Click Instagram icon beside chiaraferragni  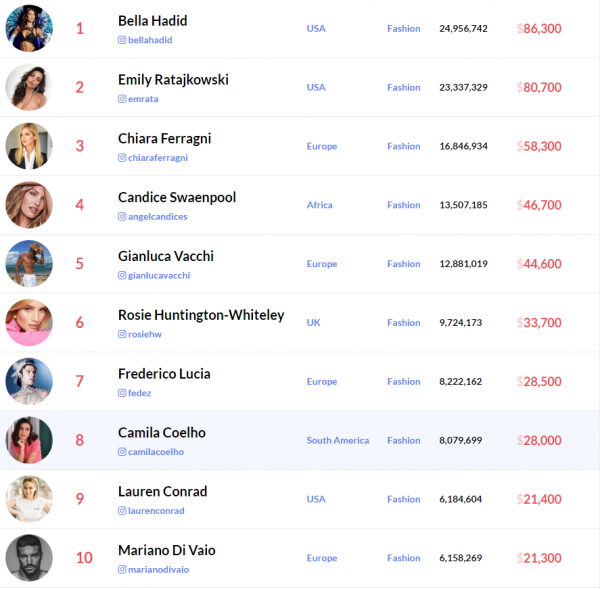(122, 158)
